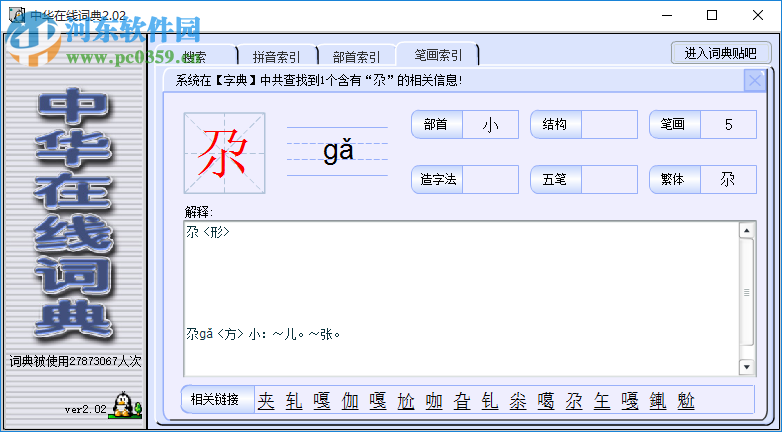Open the 搜索 tab

[195, 57]
